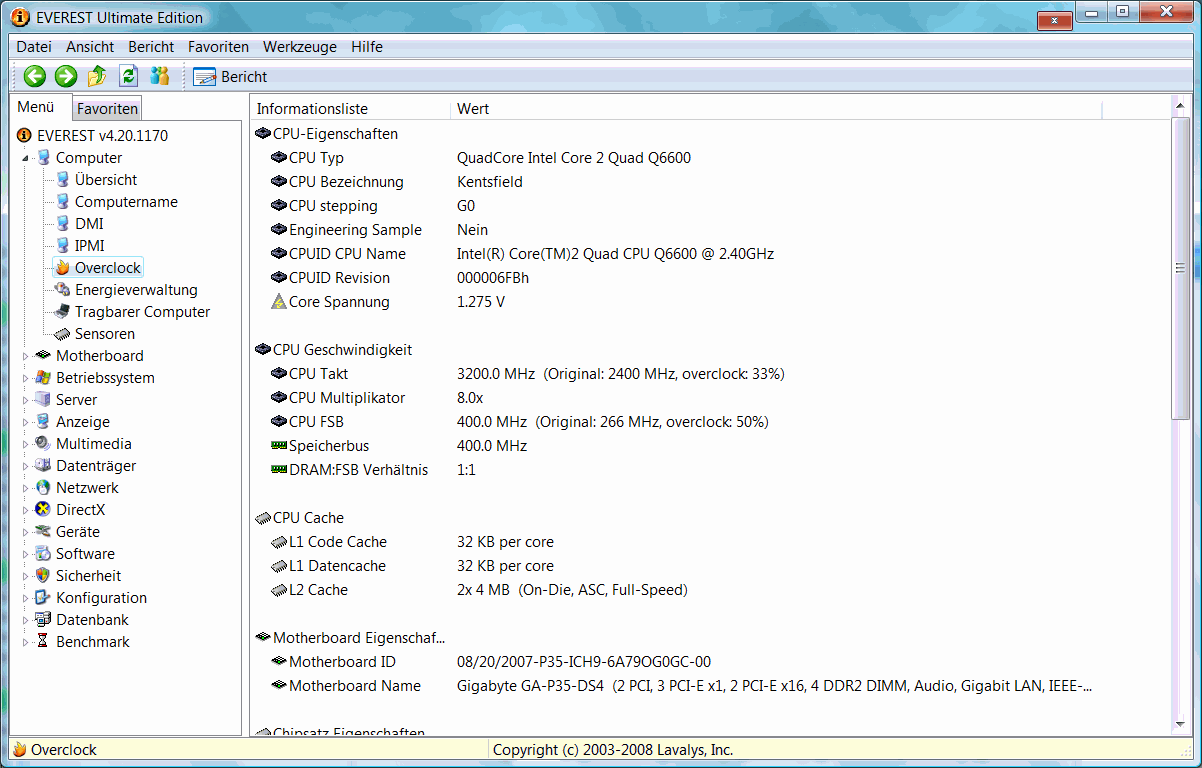
Task: Click the DMI icon in tree
Action: click(x=62, y=223)
